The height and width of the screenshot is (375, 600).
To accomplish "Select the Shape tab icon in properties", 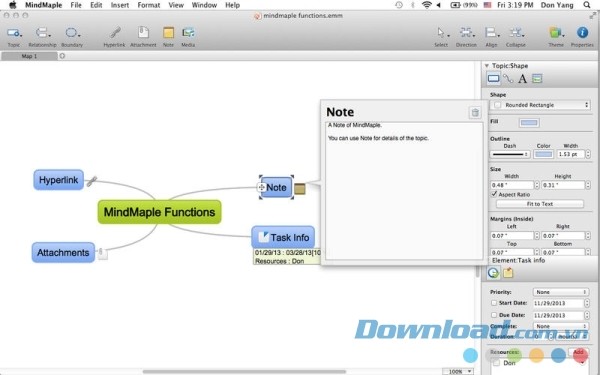I will pos(493,79).
